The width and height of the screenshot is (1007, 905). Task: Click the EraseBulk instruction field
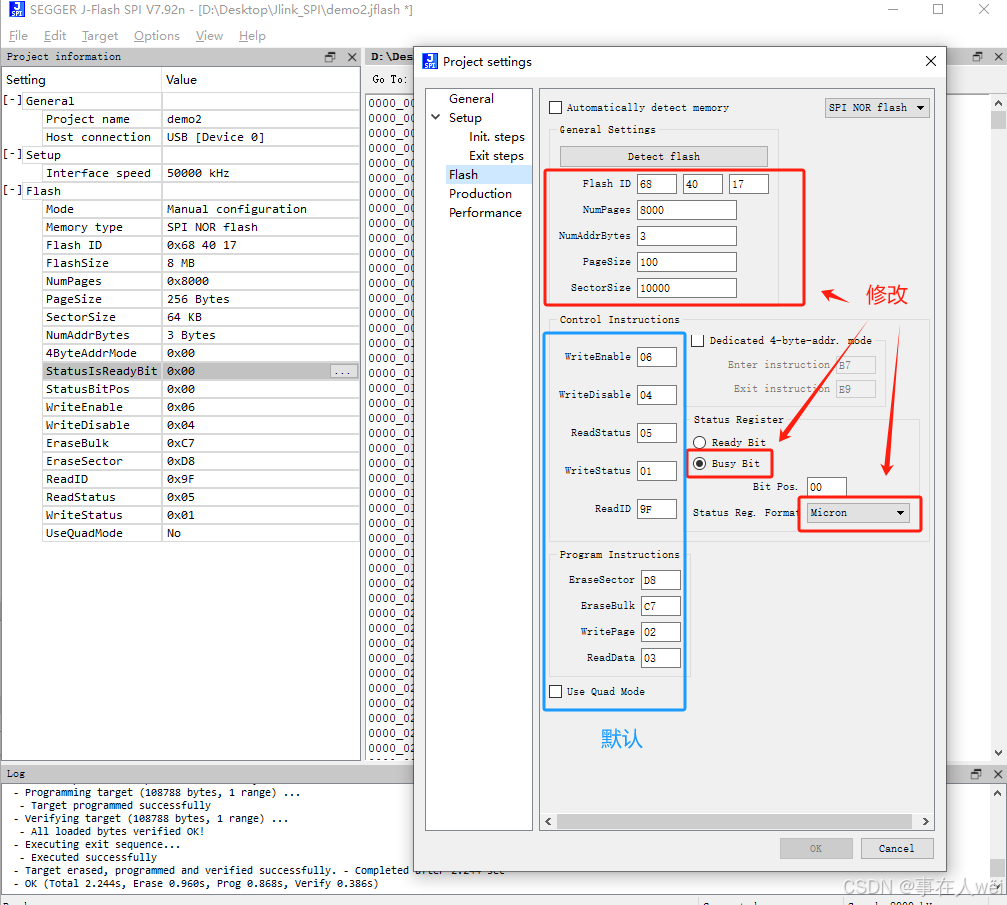pos(661,606)
